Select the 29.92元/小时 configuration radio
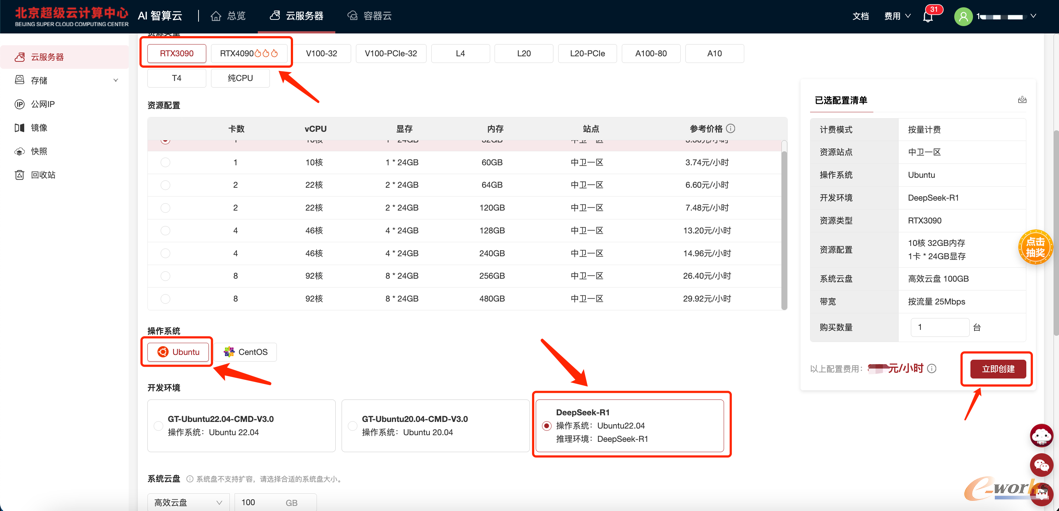1059x511 pixels. point(165,299)
